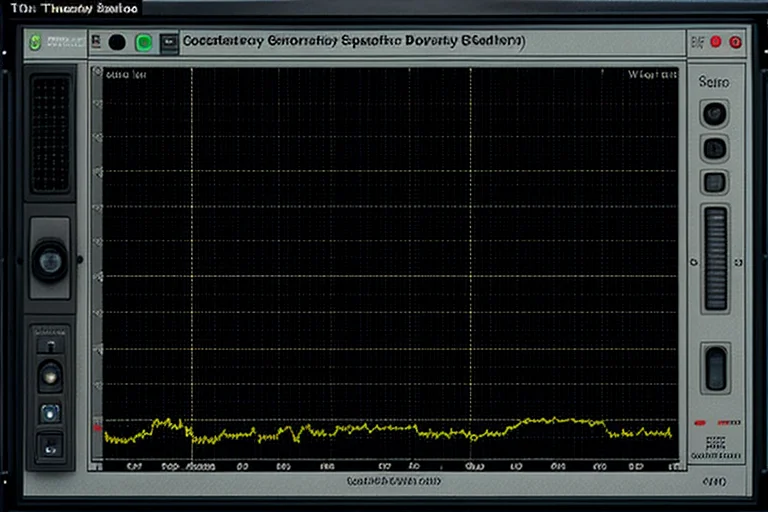Click the left red circle at top right

pyautogui.click(x=716, y=42)
